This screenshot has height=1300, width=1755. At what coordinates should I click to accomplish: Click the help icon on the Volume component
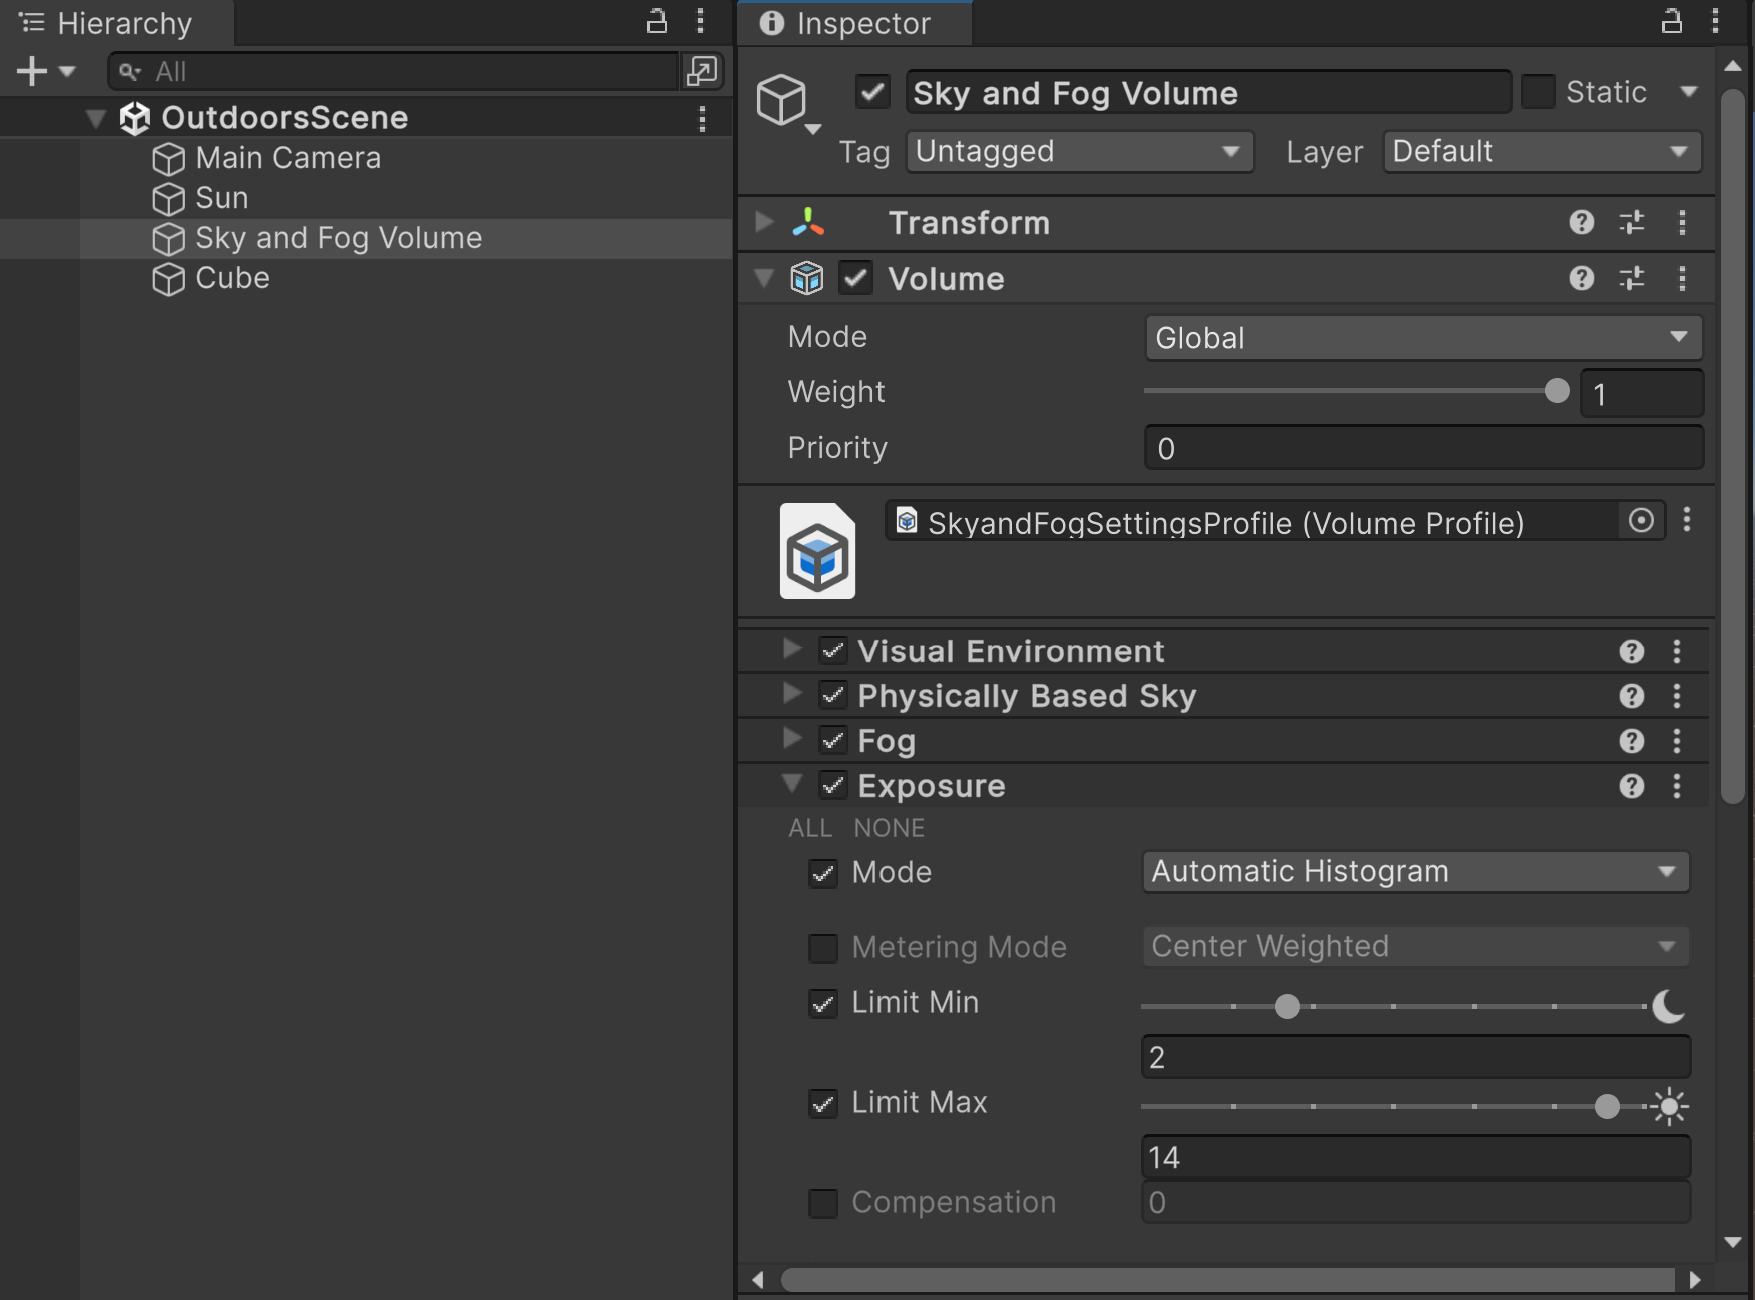[1581, 278]
